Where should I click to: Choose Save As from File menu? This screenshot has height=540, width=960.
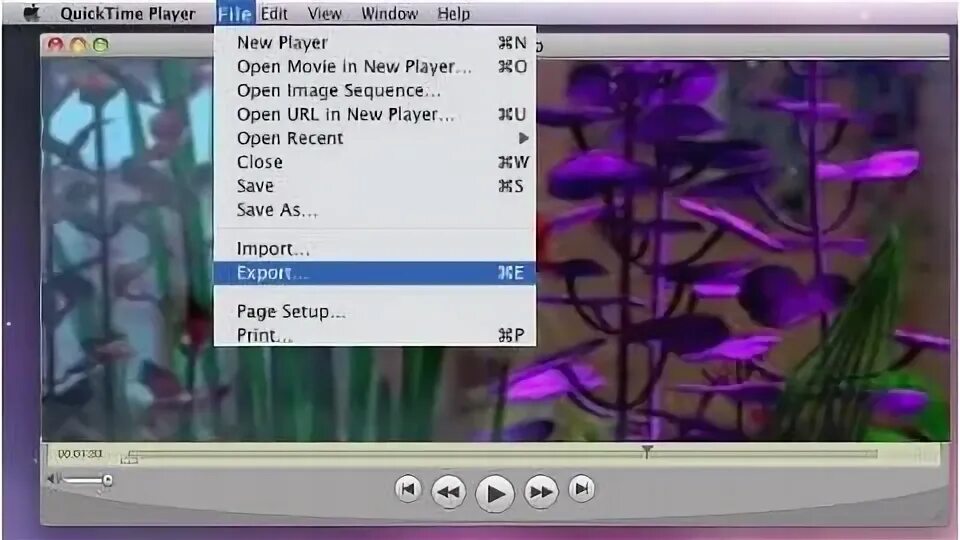coord(375,209)
